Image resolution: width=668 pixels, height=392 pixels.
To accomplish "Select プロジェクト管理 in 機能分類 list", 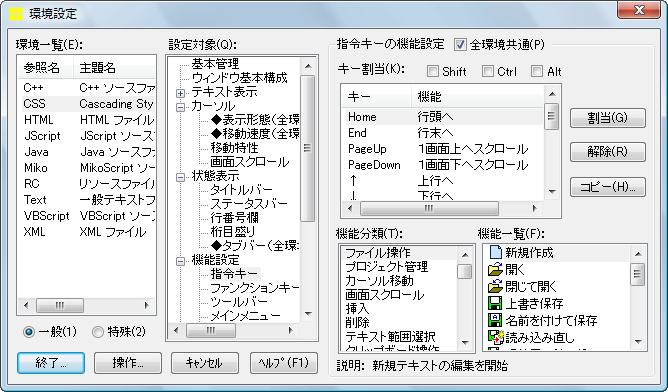I will pyautogui.click(x=399, y=267).
